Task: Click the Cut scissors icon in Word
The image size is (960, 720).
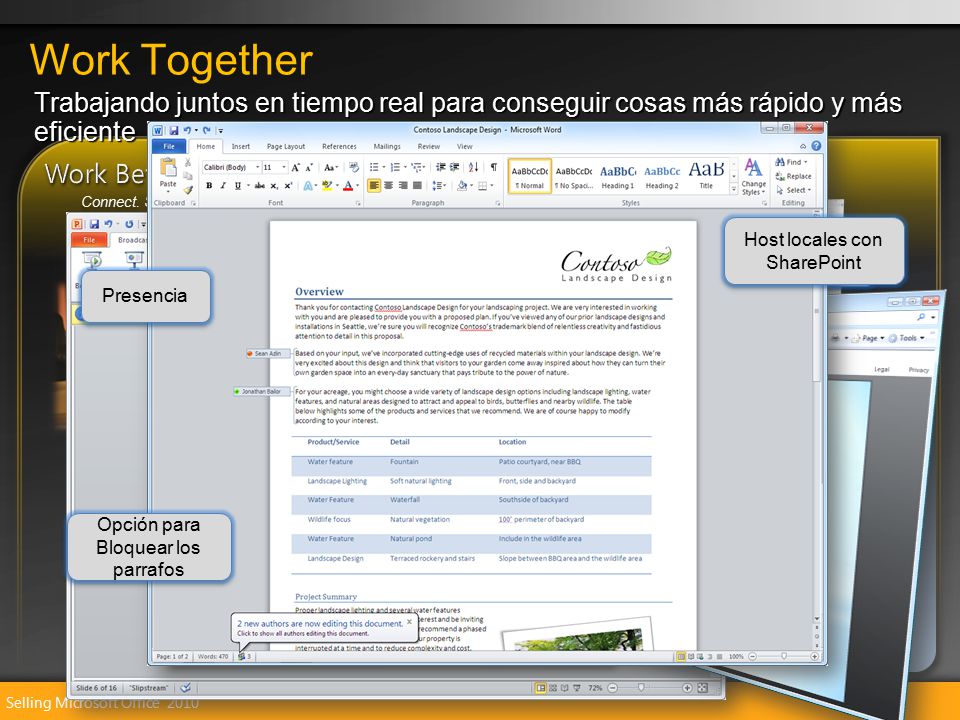Action: coord(187,163)
